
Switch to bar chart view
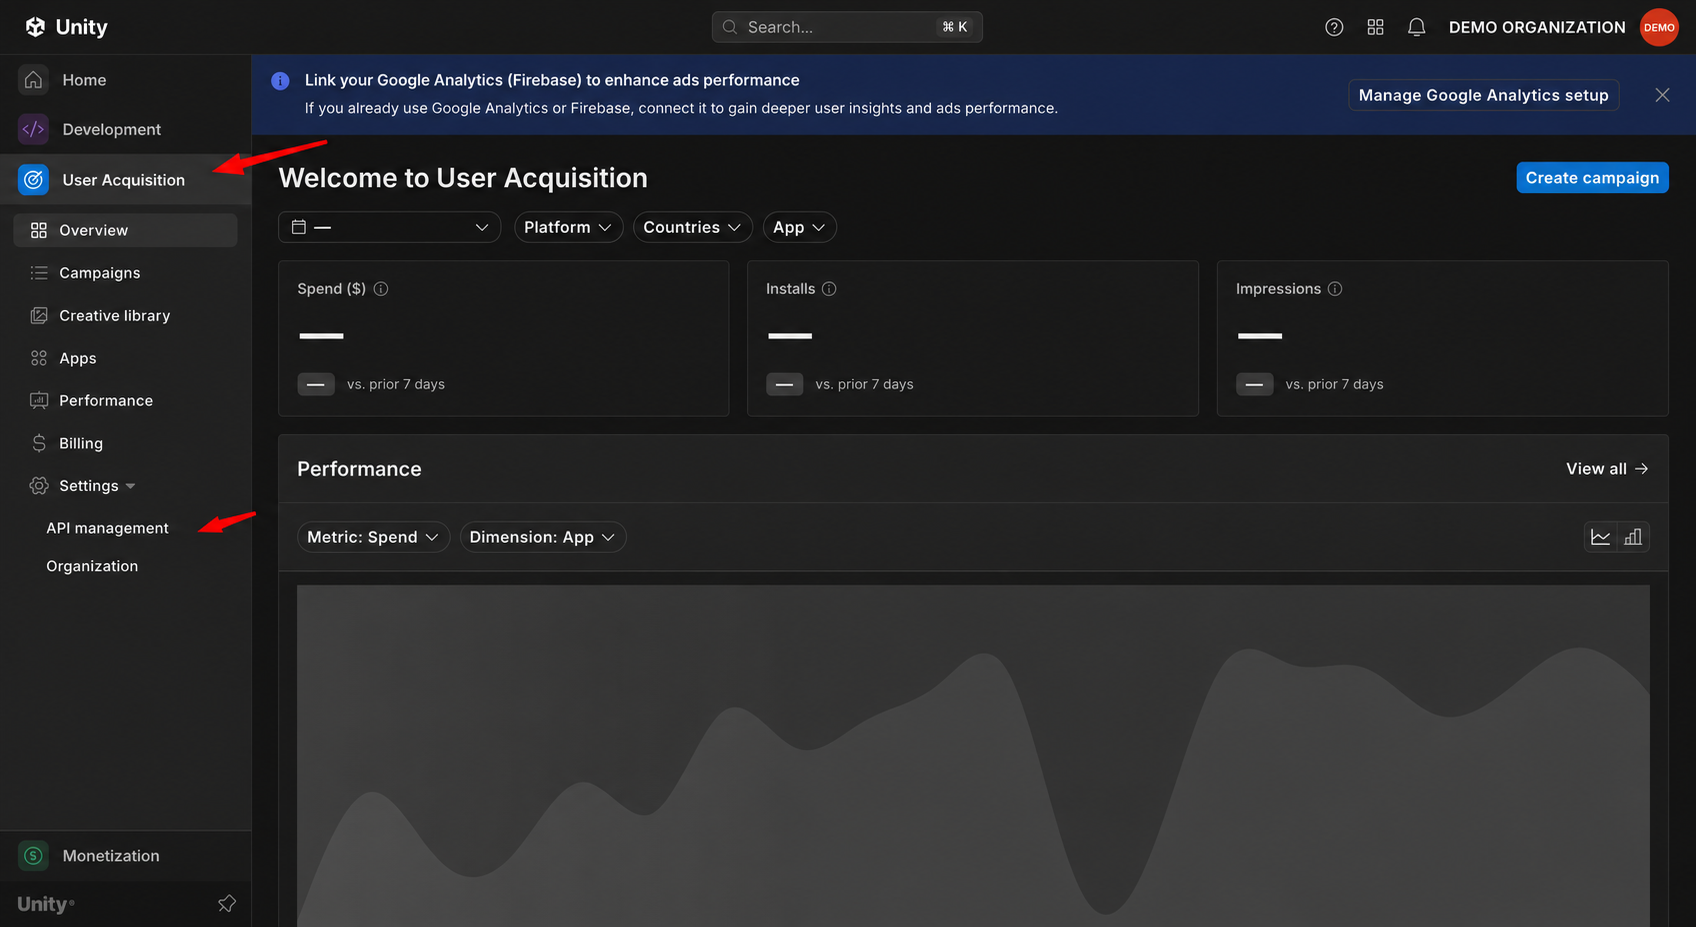point(1633,537)
